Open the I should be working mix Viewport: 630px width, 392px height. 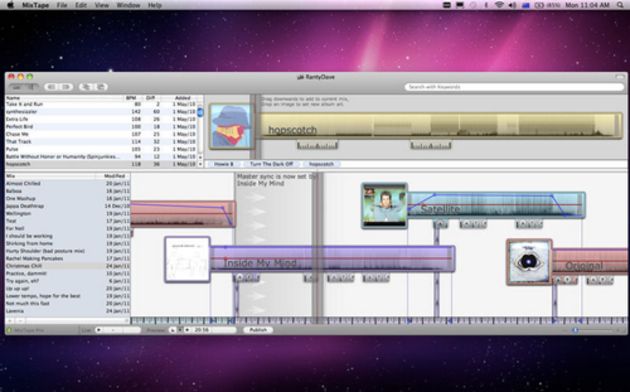(68, 236)
